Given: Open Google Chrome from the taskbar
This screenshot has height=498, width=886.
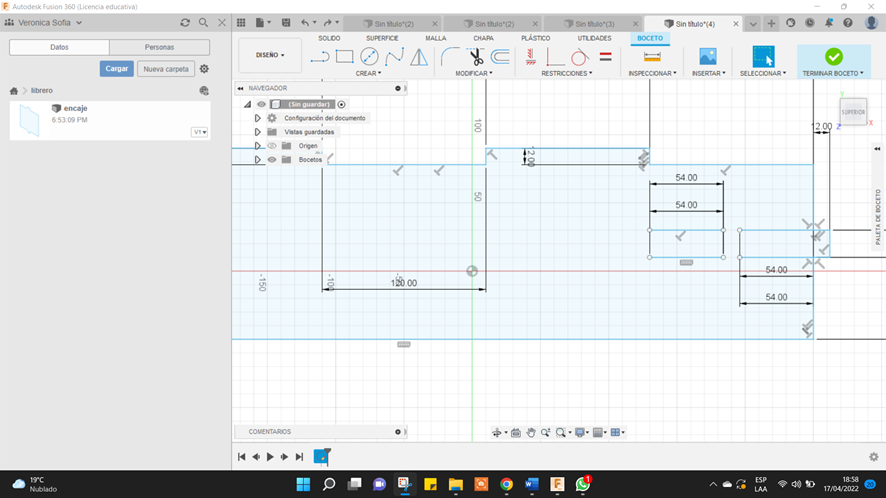Looking at the screenshot, I should [506, 484].
